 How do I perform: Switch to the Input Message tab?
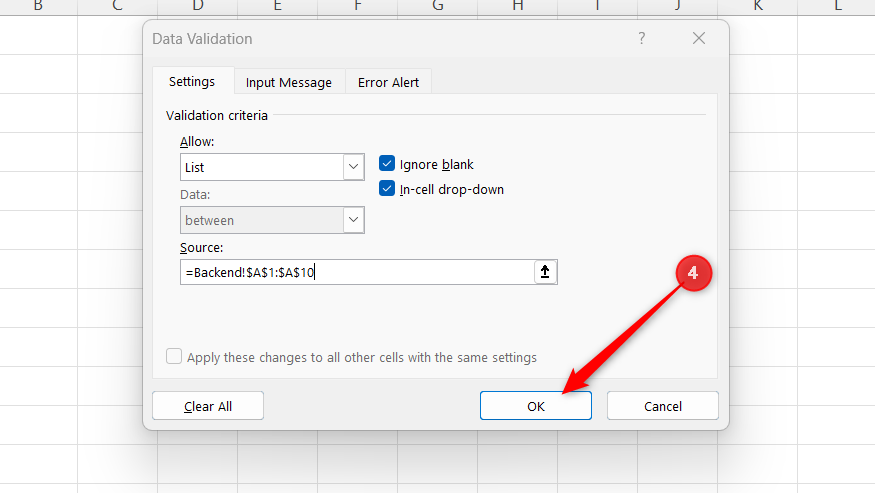pos(289,83)
